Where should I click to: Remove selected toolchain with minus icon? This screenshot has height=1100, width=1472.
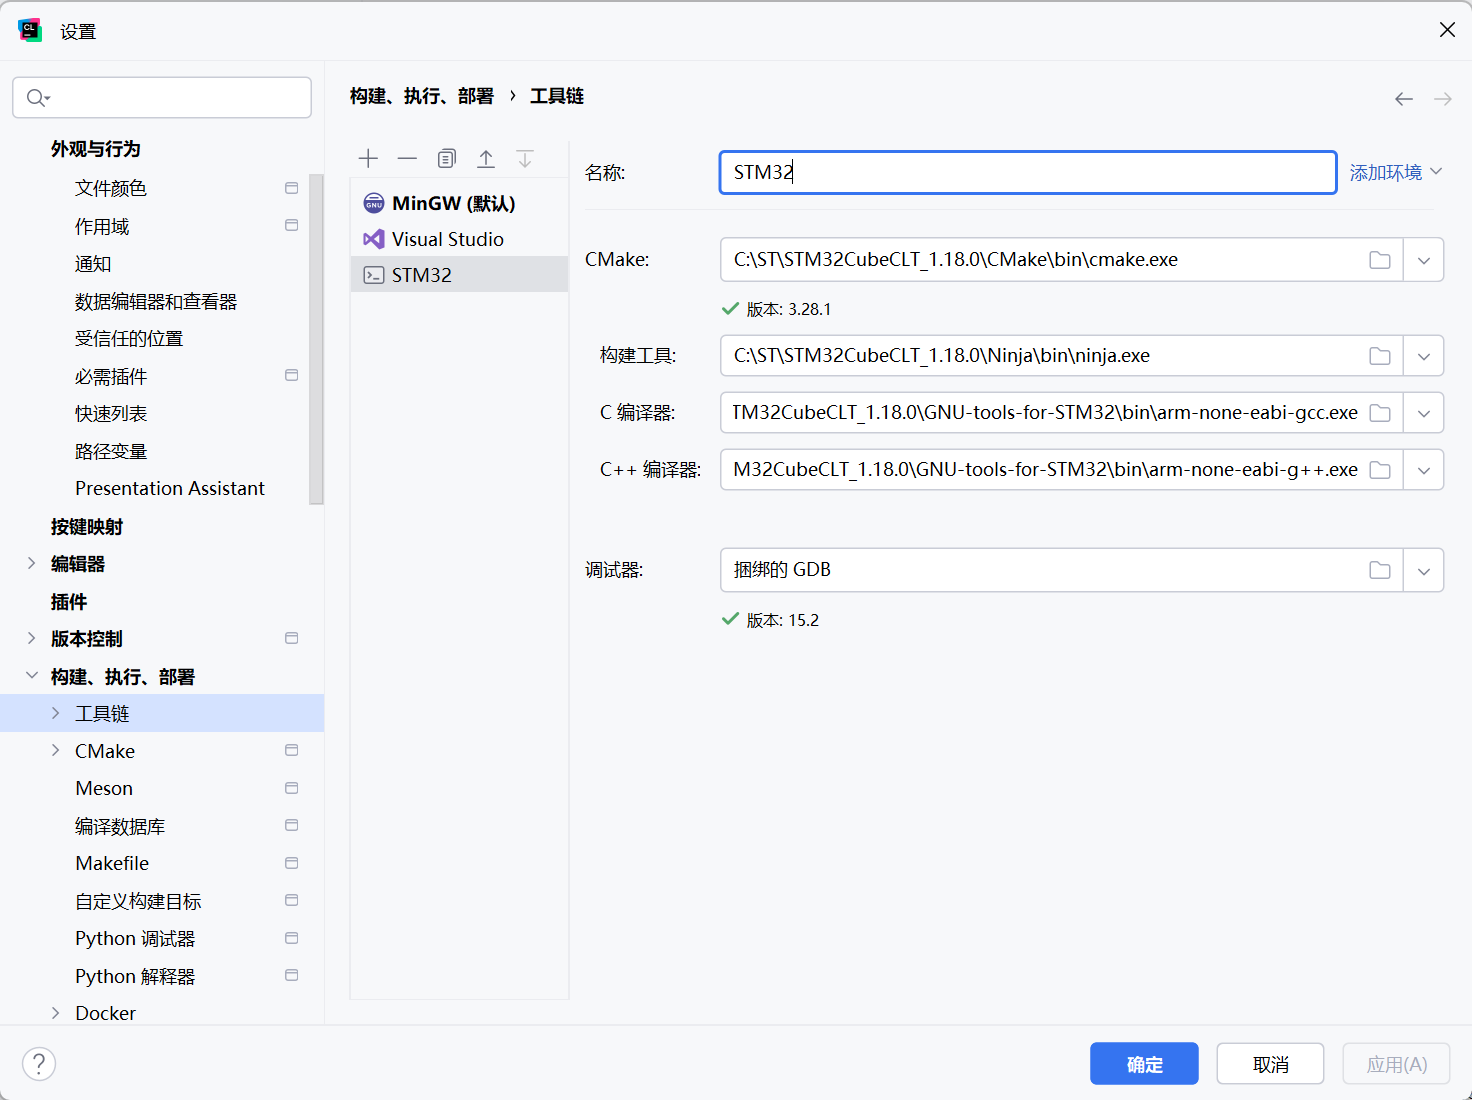coord(407,159)
